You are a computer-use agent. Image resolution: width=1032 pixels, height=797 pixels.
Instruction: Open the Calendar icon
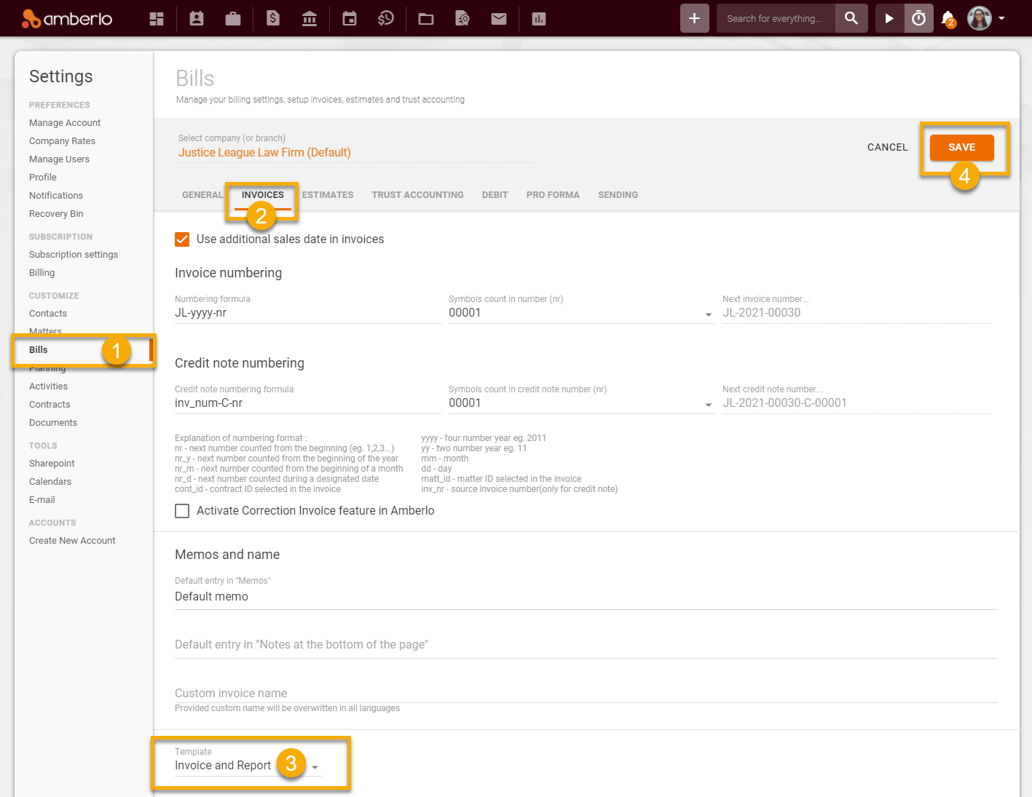click(349, 18)
